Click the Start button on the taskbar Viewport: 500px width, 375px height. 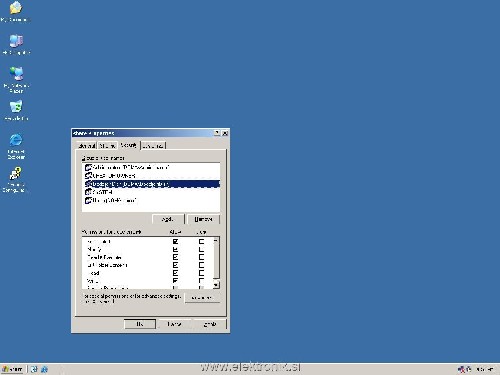pyautogui.click(x=12, y=369)
